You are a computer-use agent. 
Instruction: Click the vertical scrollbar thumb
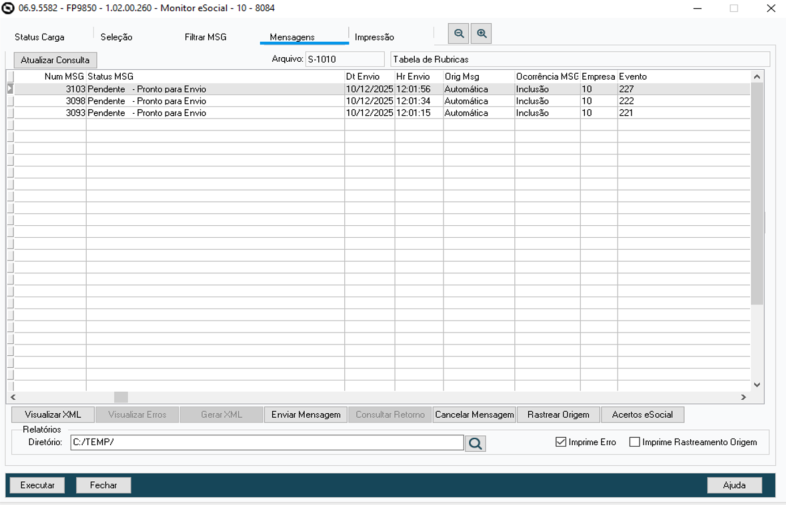coord(757,194)
